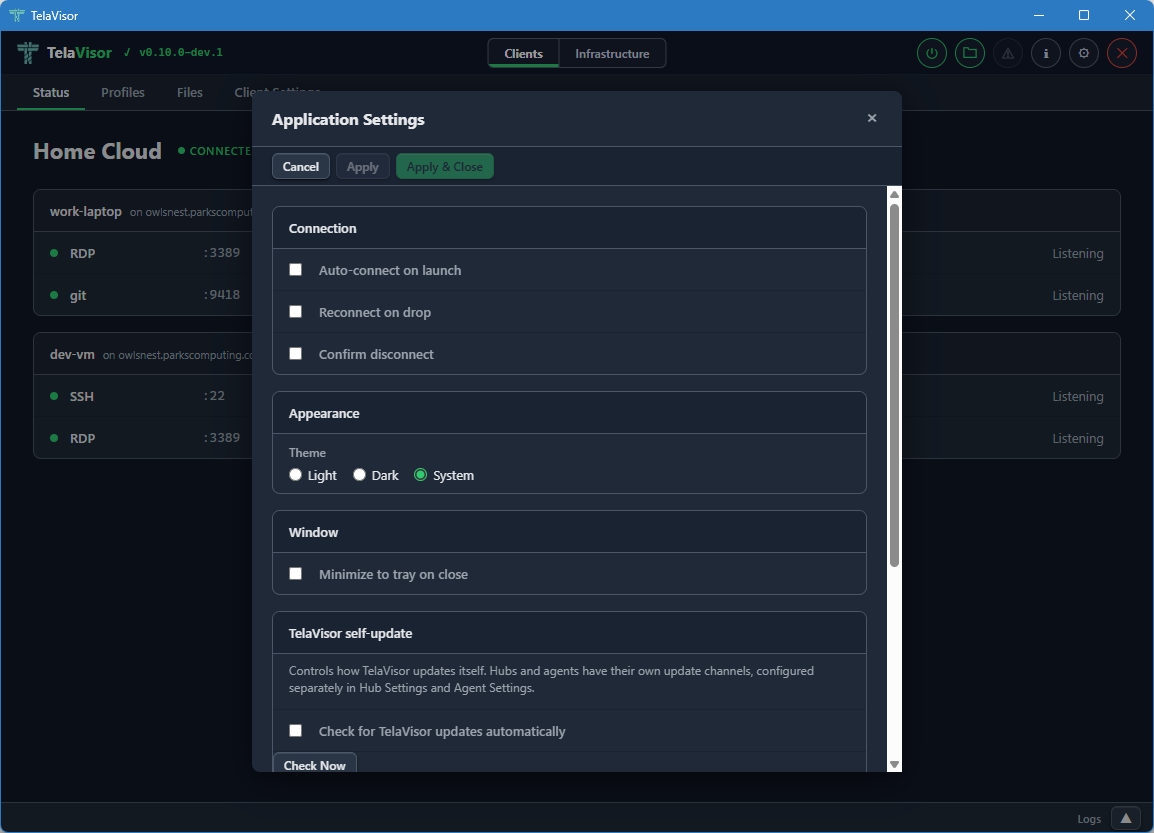Switch to the Infrastructure tab
1154x833 pixels.
click(x=611, y=53)
